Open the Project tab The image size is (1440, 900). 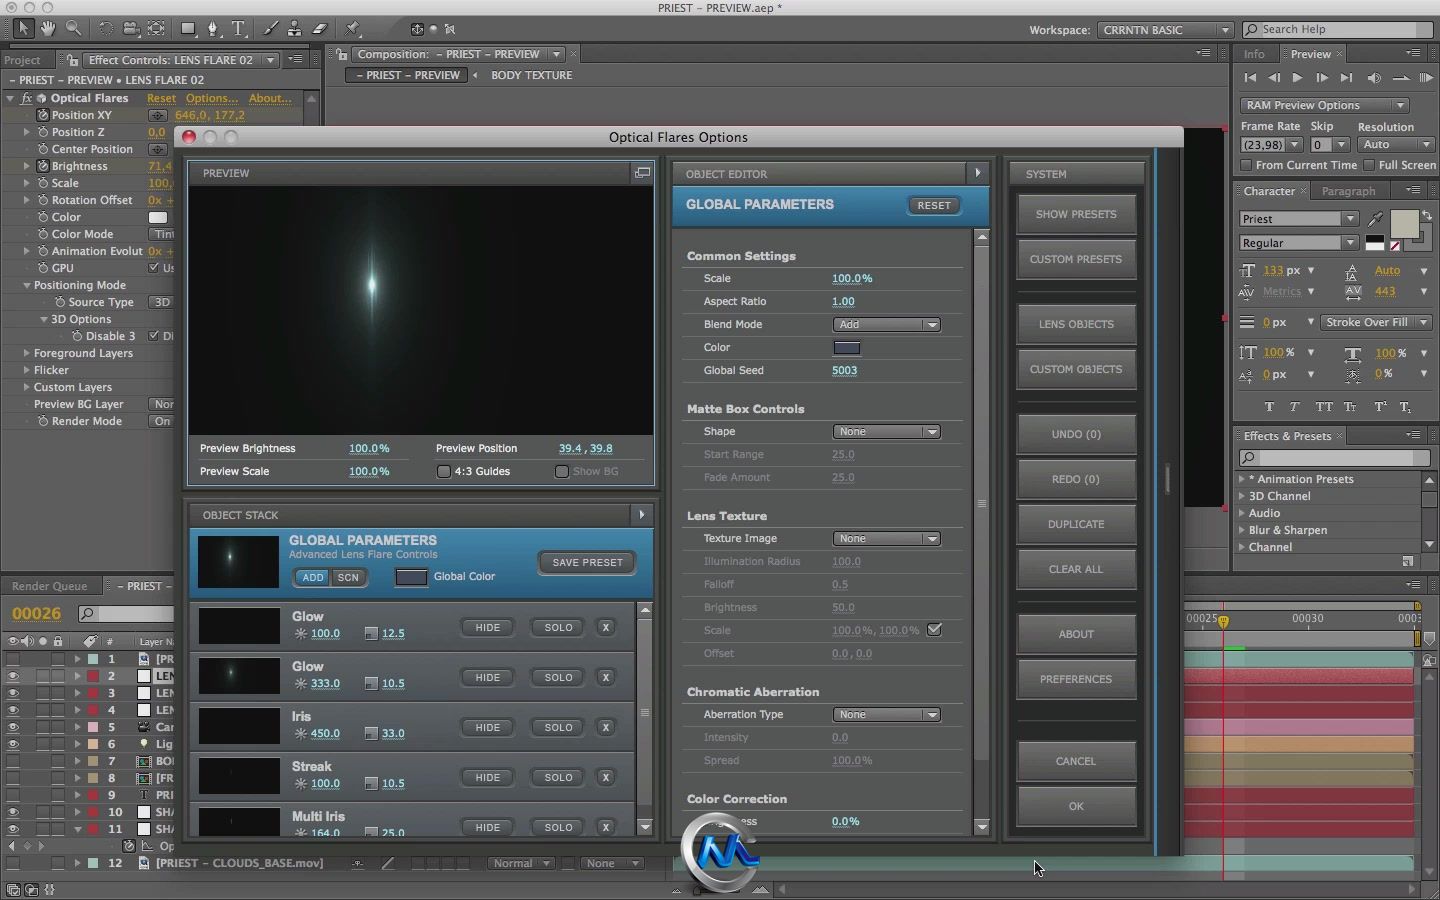(22, 60)
